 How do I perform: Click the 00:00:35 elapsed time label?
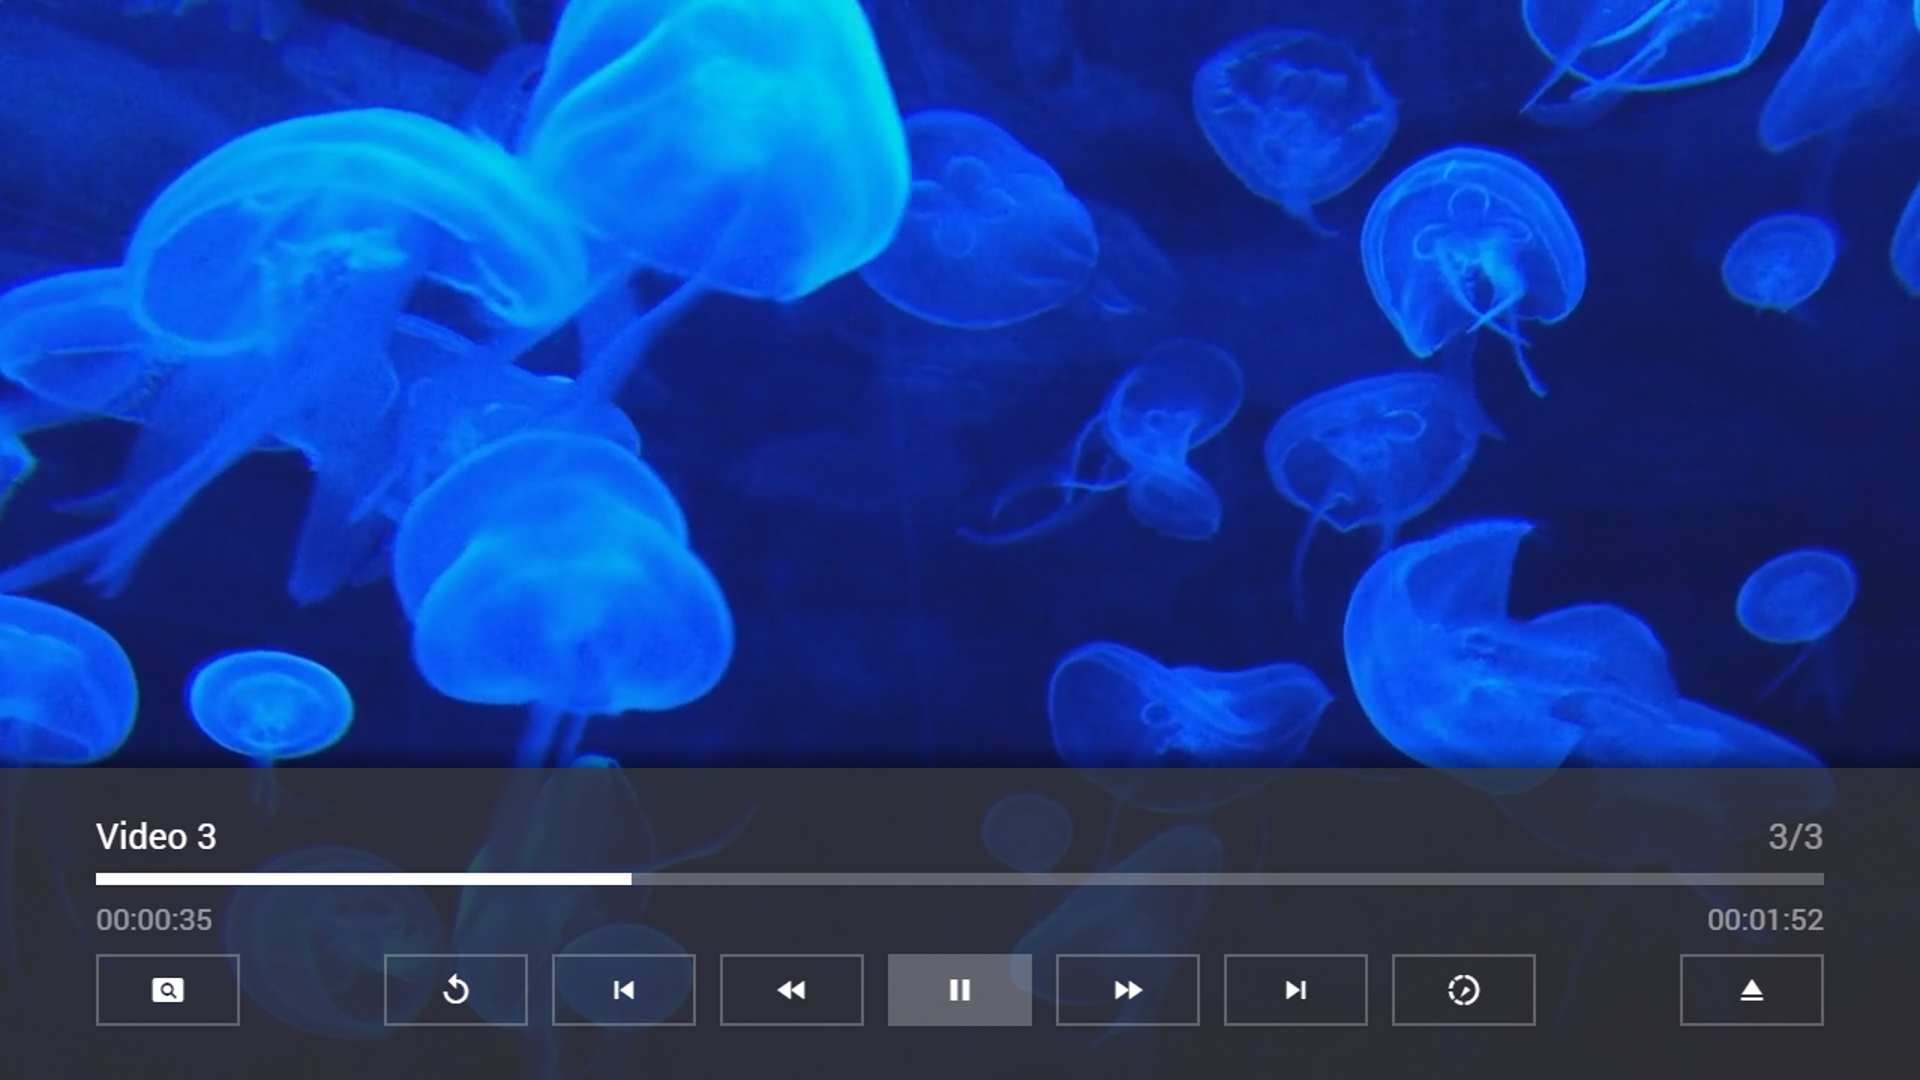(153, 921)
